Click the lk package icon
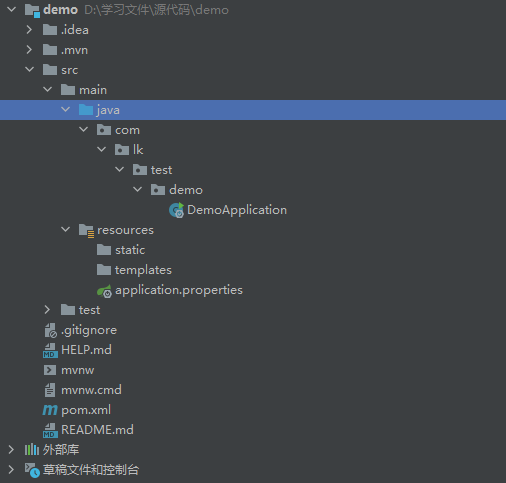 (122, 150)
